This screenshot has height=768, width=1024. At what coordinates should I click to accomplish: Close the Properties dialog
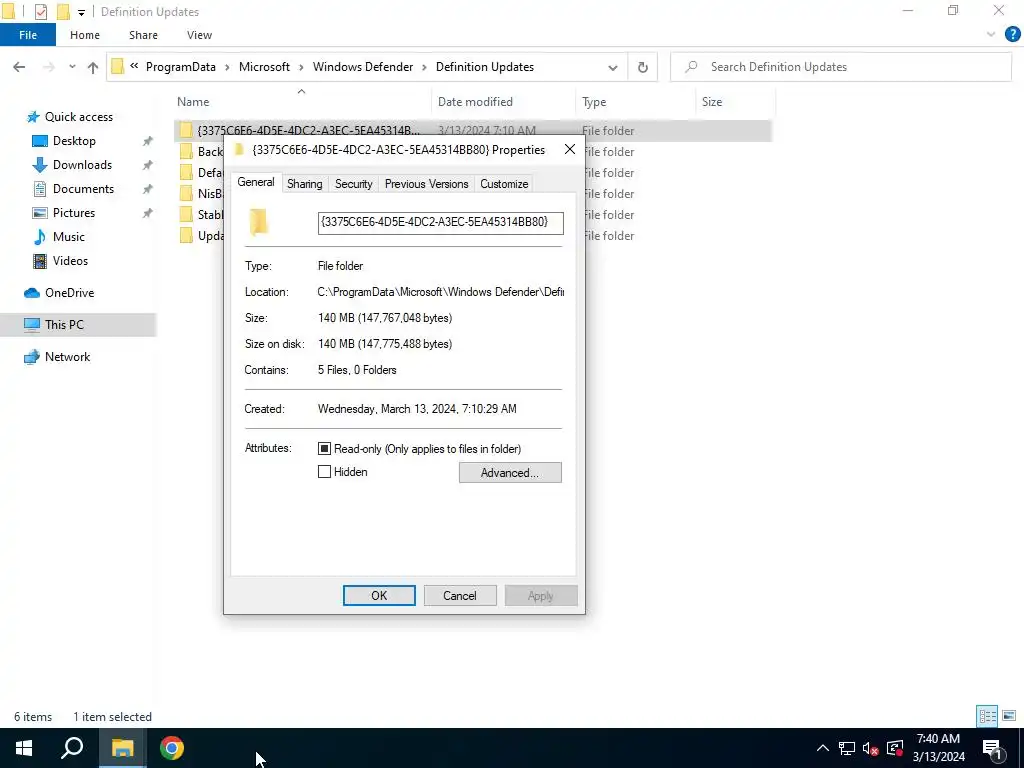569,150
